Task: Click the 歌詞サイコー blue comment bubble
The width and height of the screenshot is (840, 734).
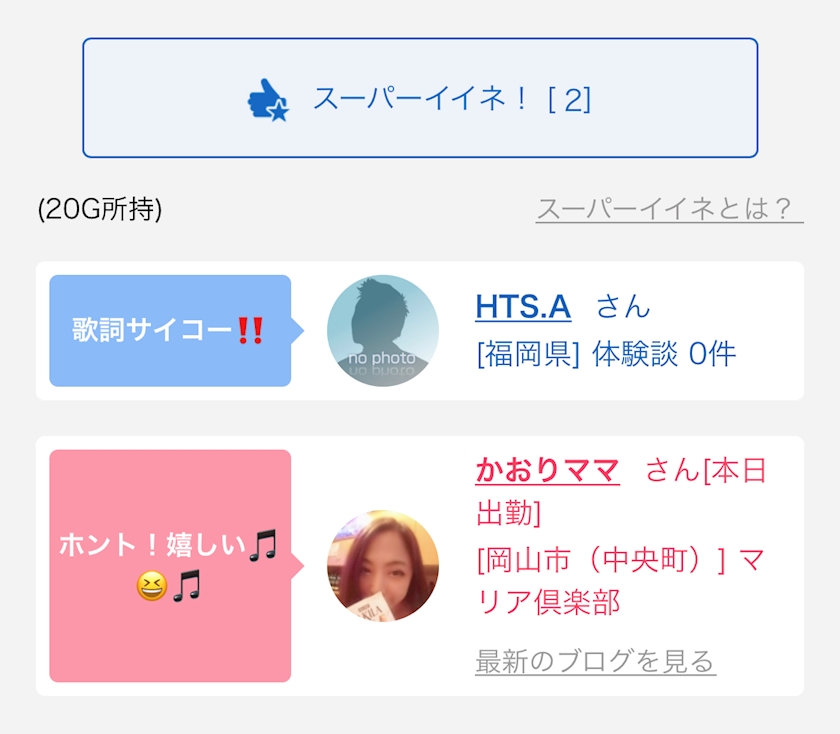Action: 170,331
